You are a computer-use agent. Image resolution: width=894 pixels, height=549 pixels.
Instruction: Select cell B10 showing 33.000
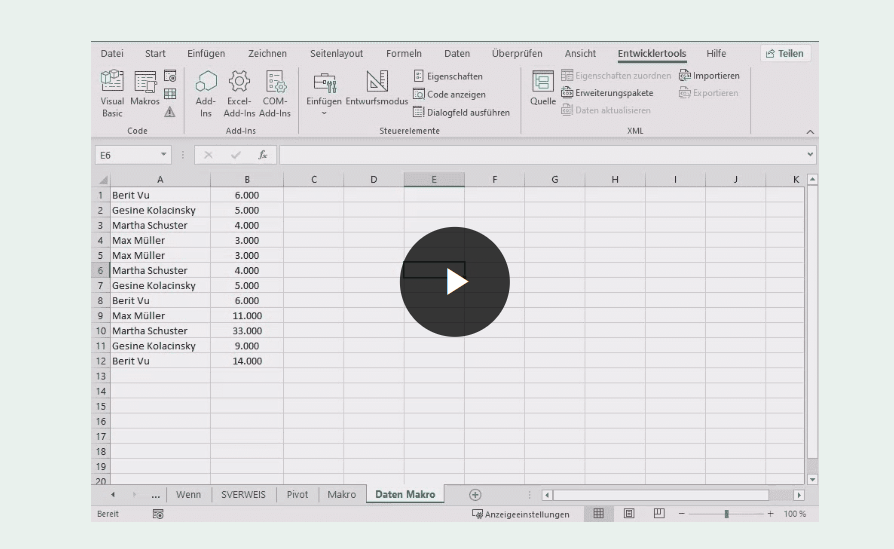coord(247,331)
